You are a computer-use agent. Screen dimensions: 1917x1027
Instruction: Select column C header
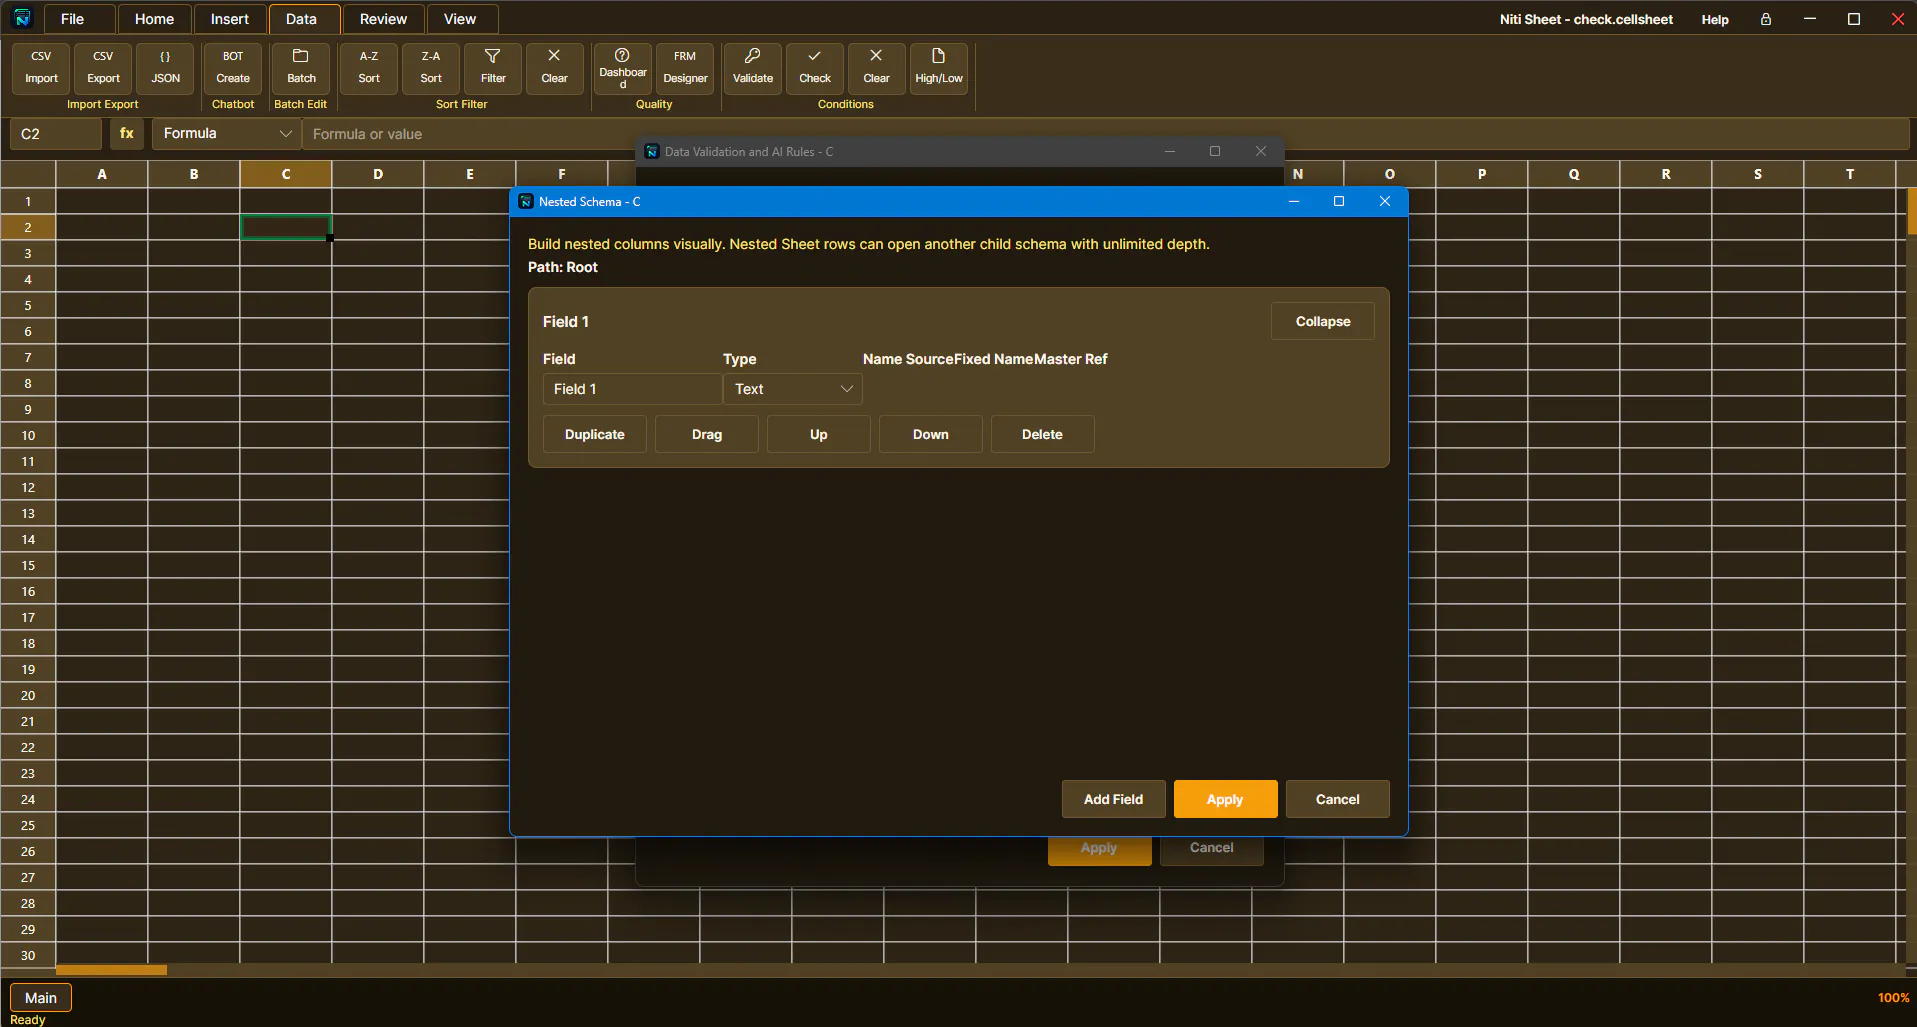(x=286, y=174)
